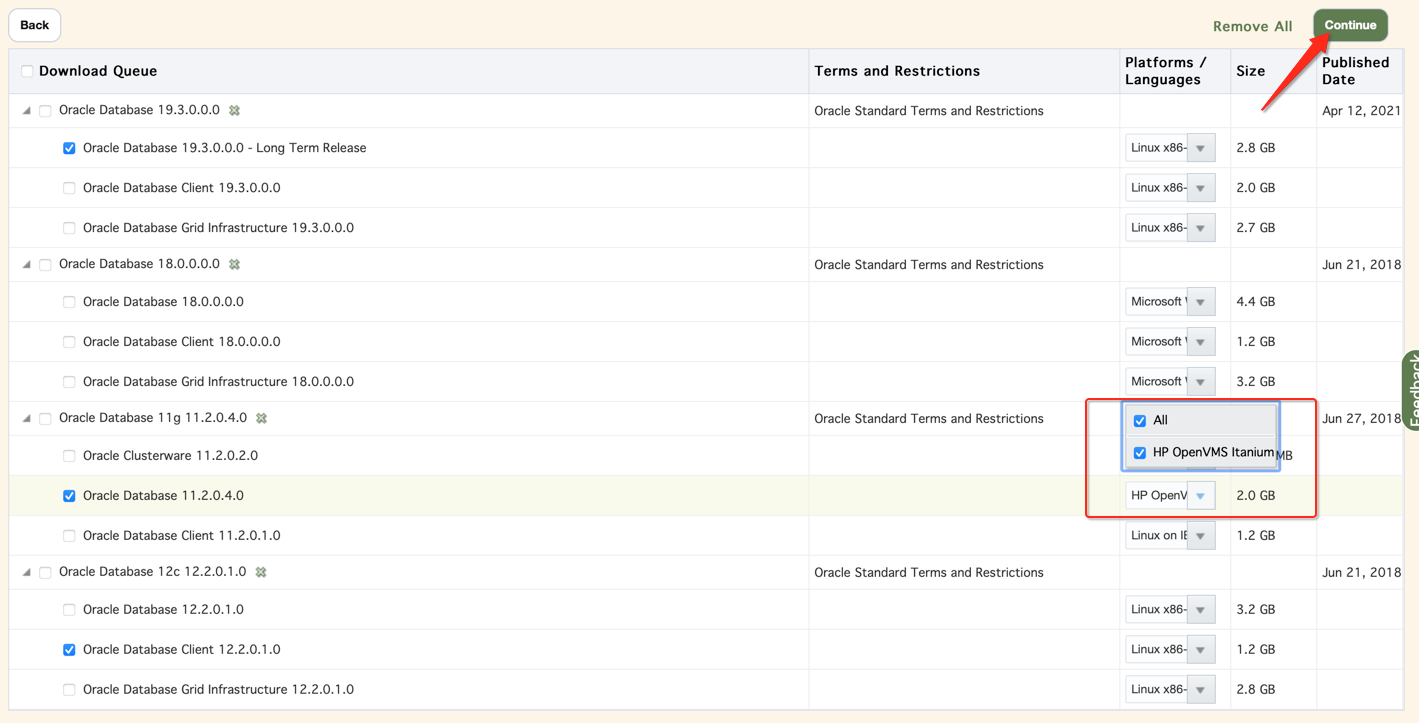The image size is (1419, 723).
Task: Collapse Oracle Database 11g 11.2.0.4.0 group triangle
Action: tap(27, 419)
